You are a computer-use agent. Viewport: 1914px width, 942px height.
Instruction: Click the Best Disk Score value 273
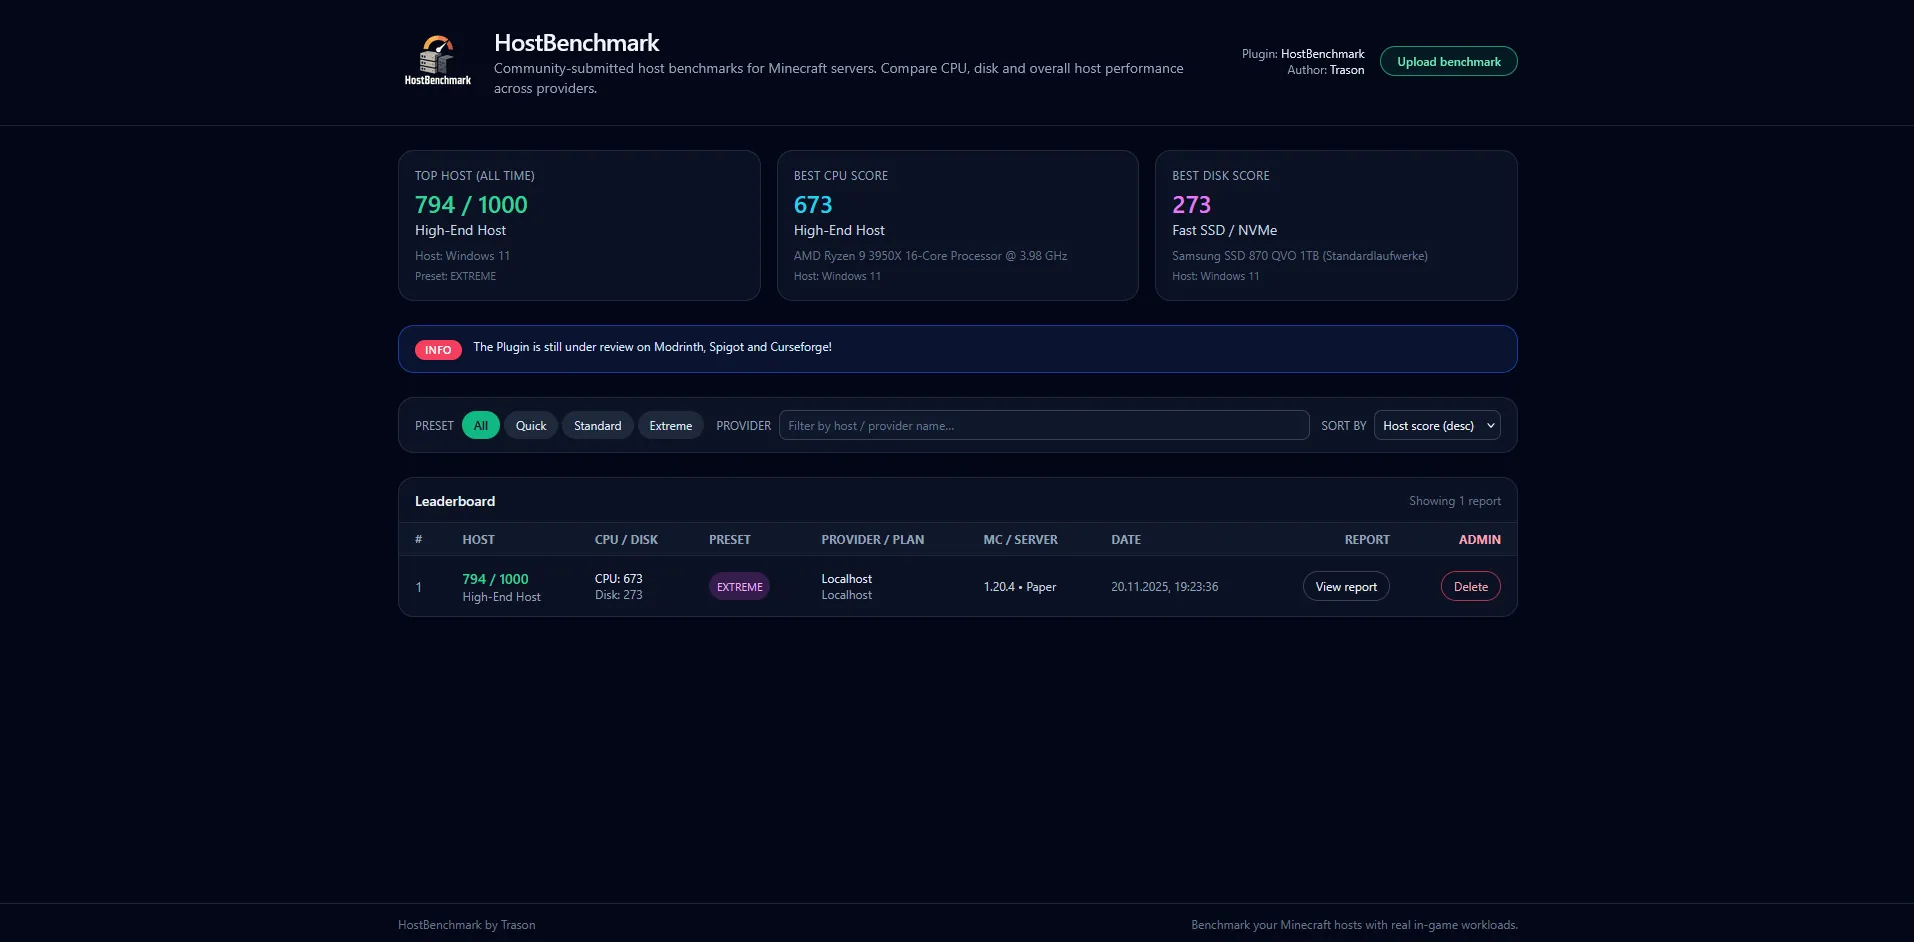click(x=1191, y=205)
